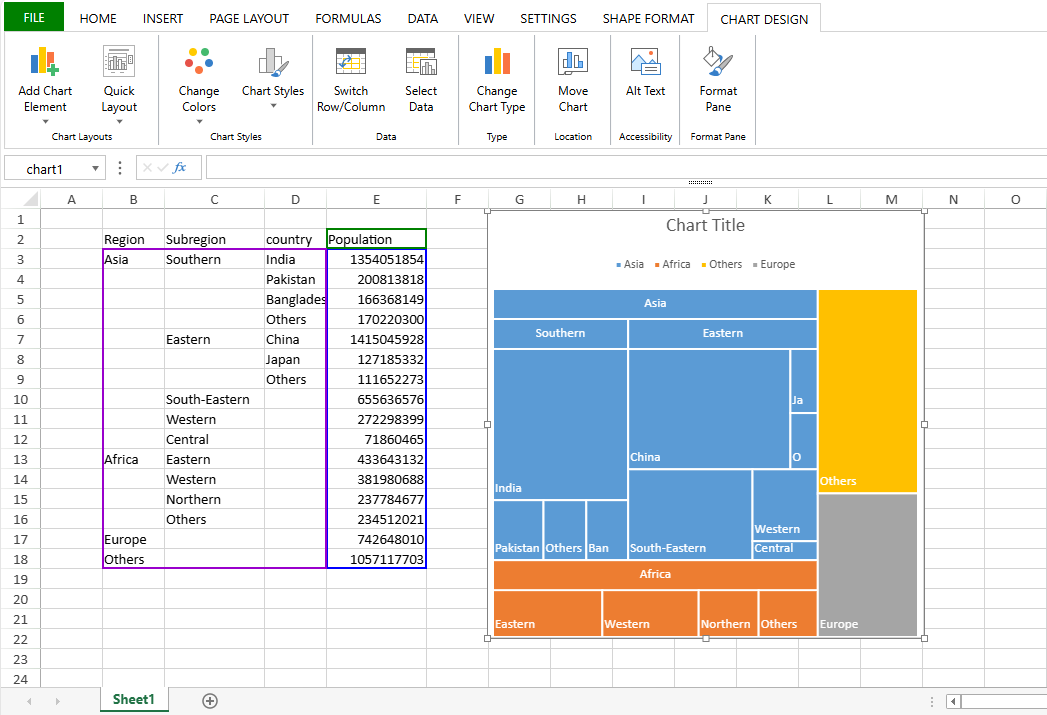1047x715 pixels.
Task: Select the India treemap rectangle
Action: pos(560,424)
